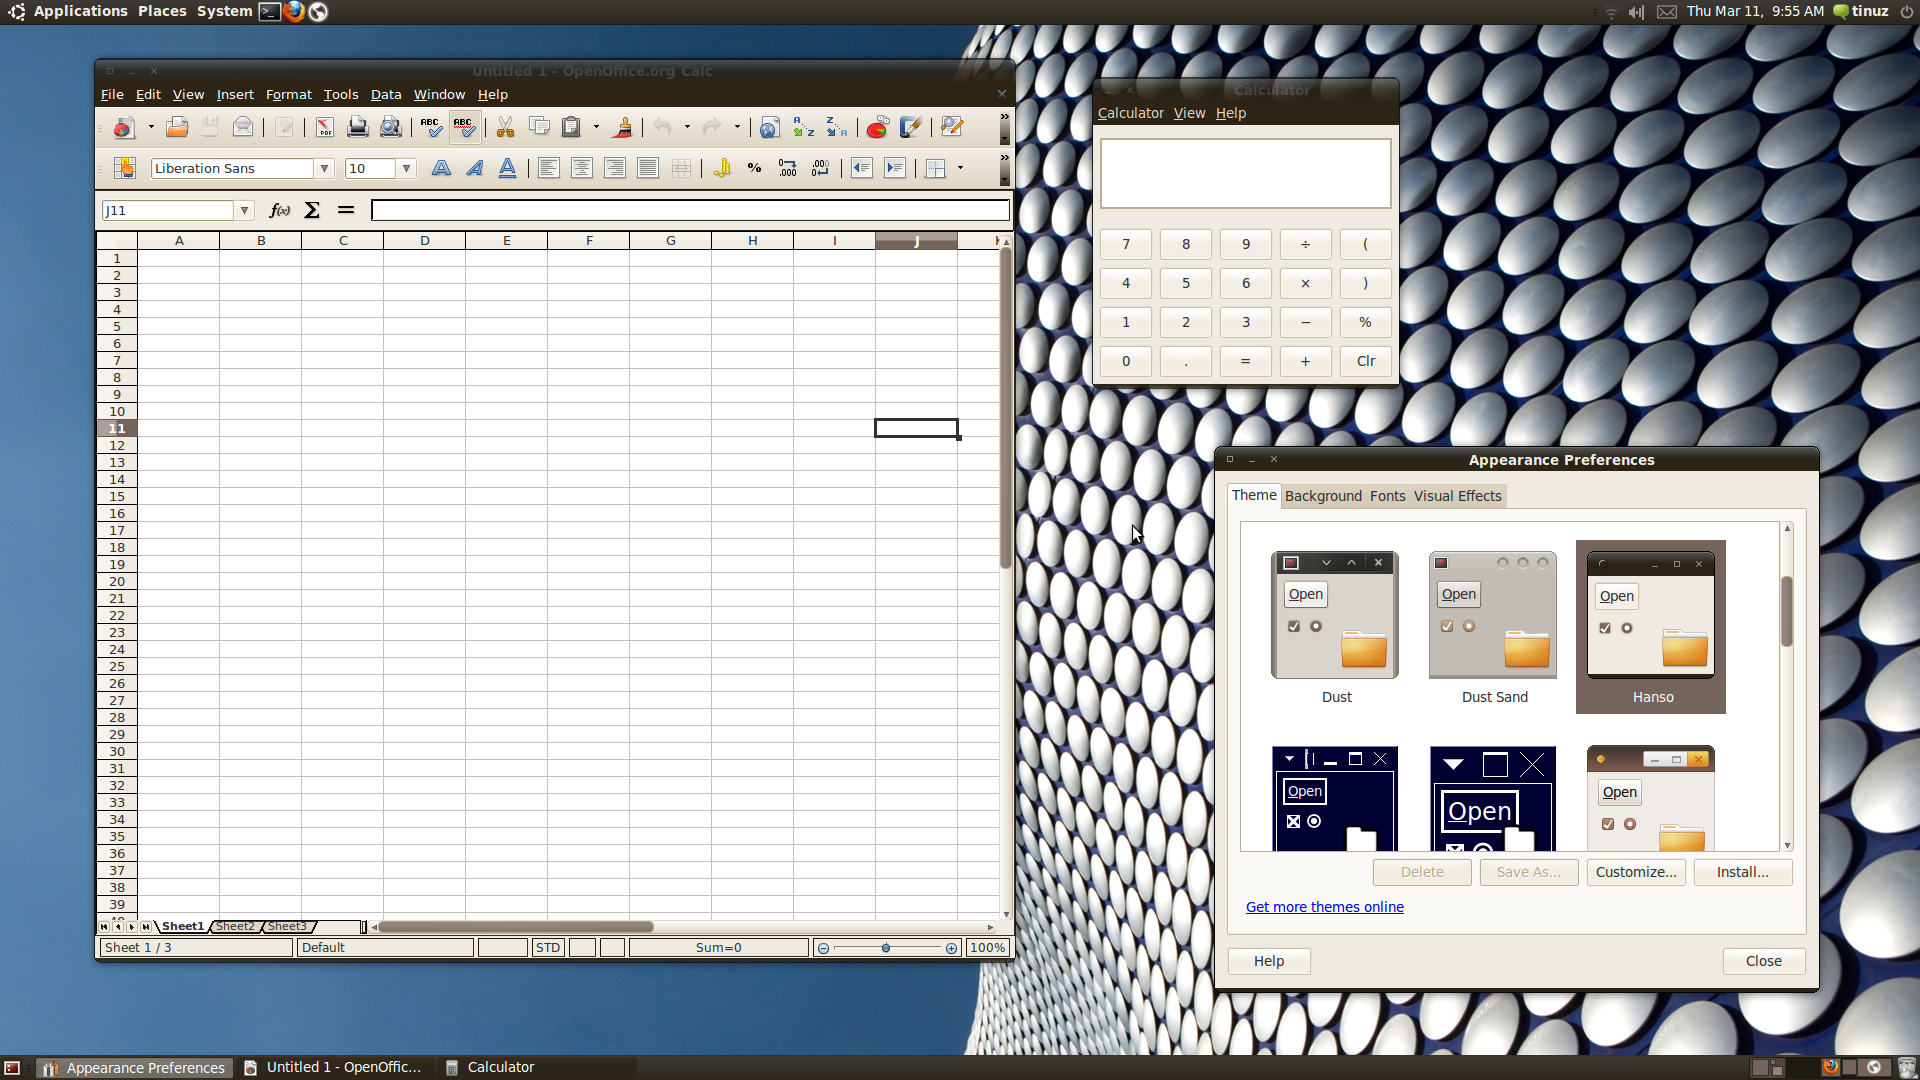
Task: Select the Format Paintbrush icon
Action: click(622, 127)
